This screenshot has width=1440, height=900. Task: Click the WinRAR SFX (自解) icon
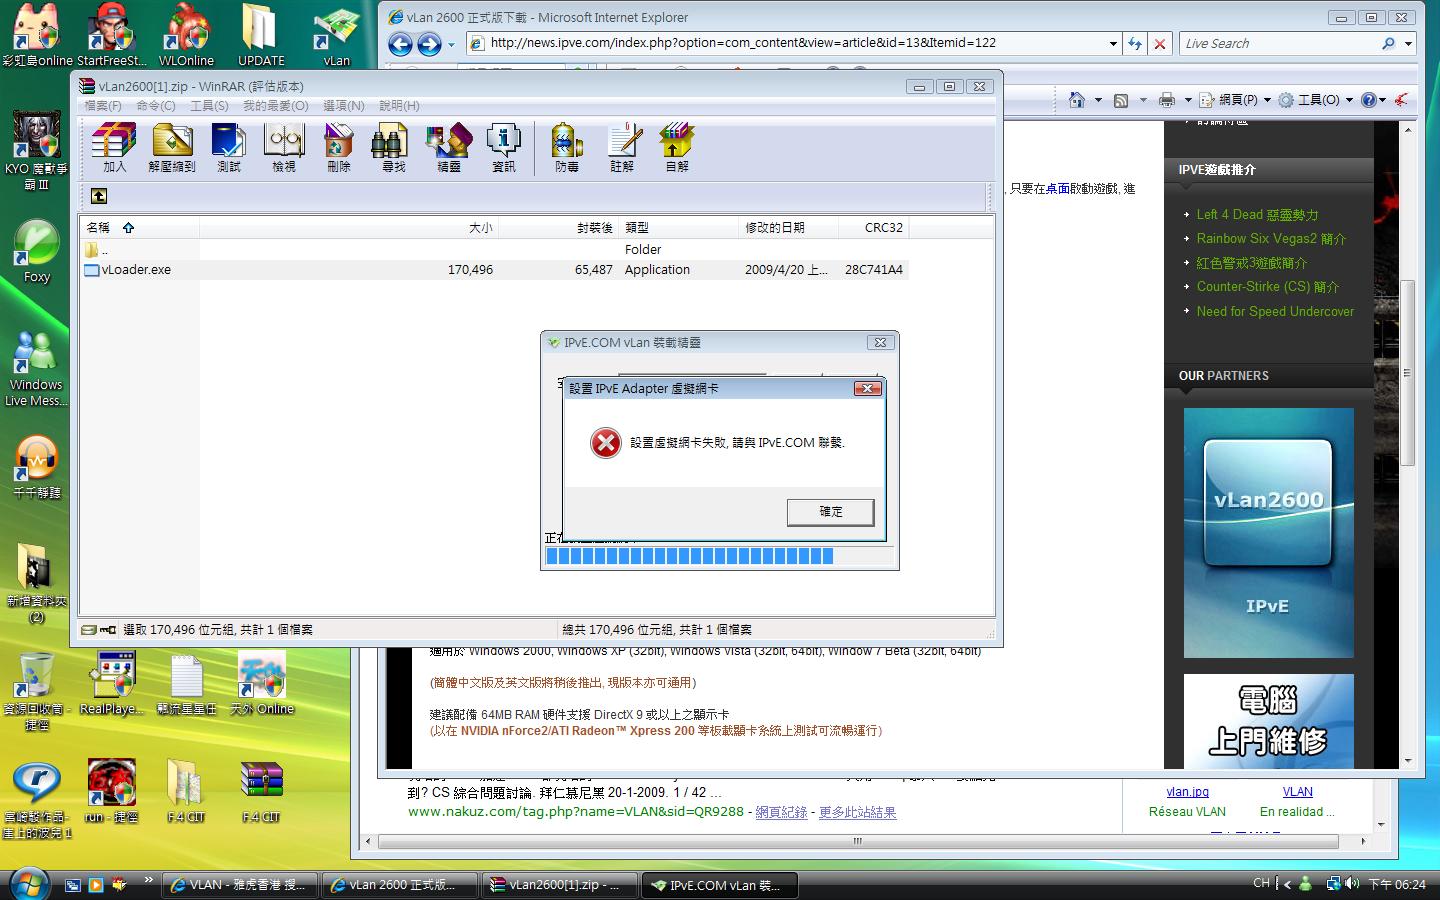tap(677, 148)
